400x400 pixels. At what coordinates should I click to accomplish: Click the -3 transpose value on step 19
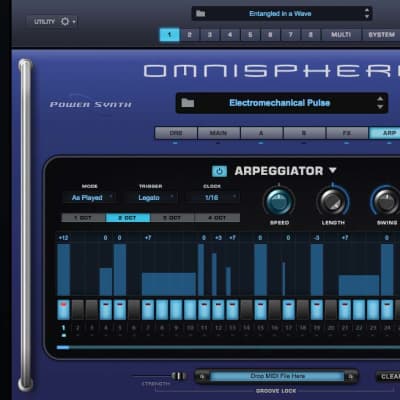coord(317,238)
